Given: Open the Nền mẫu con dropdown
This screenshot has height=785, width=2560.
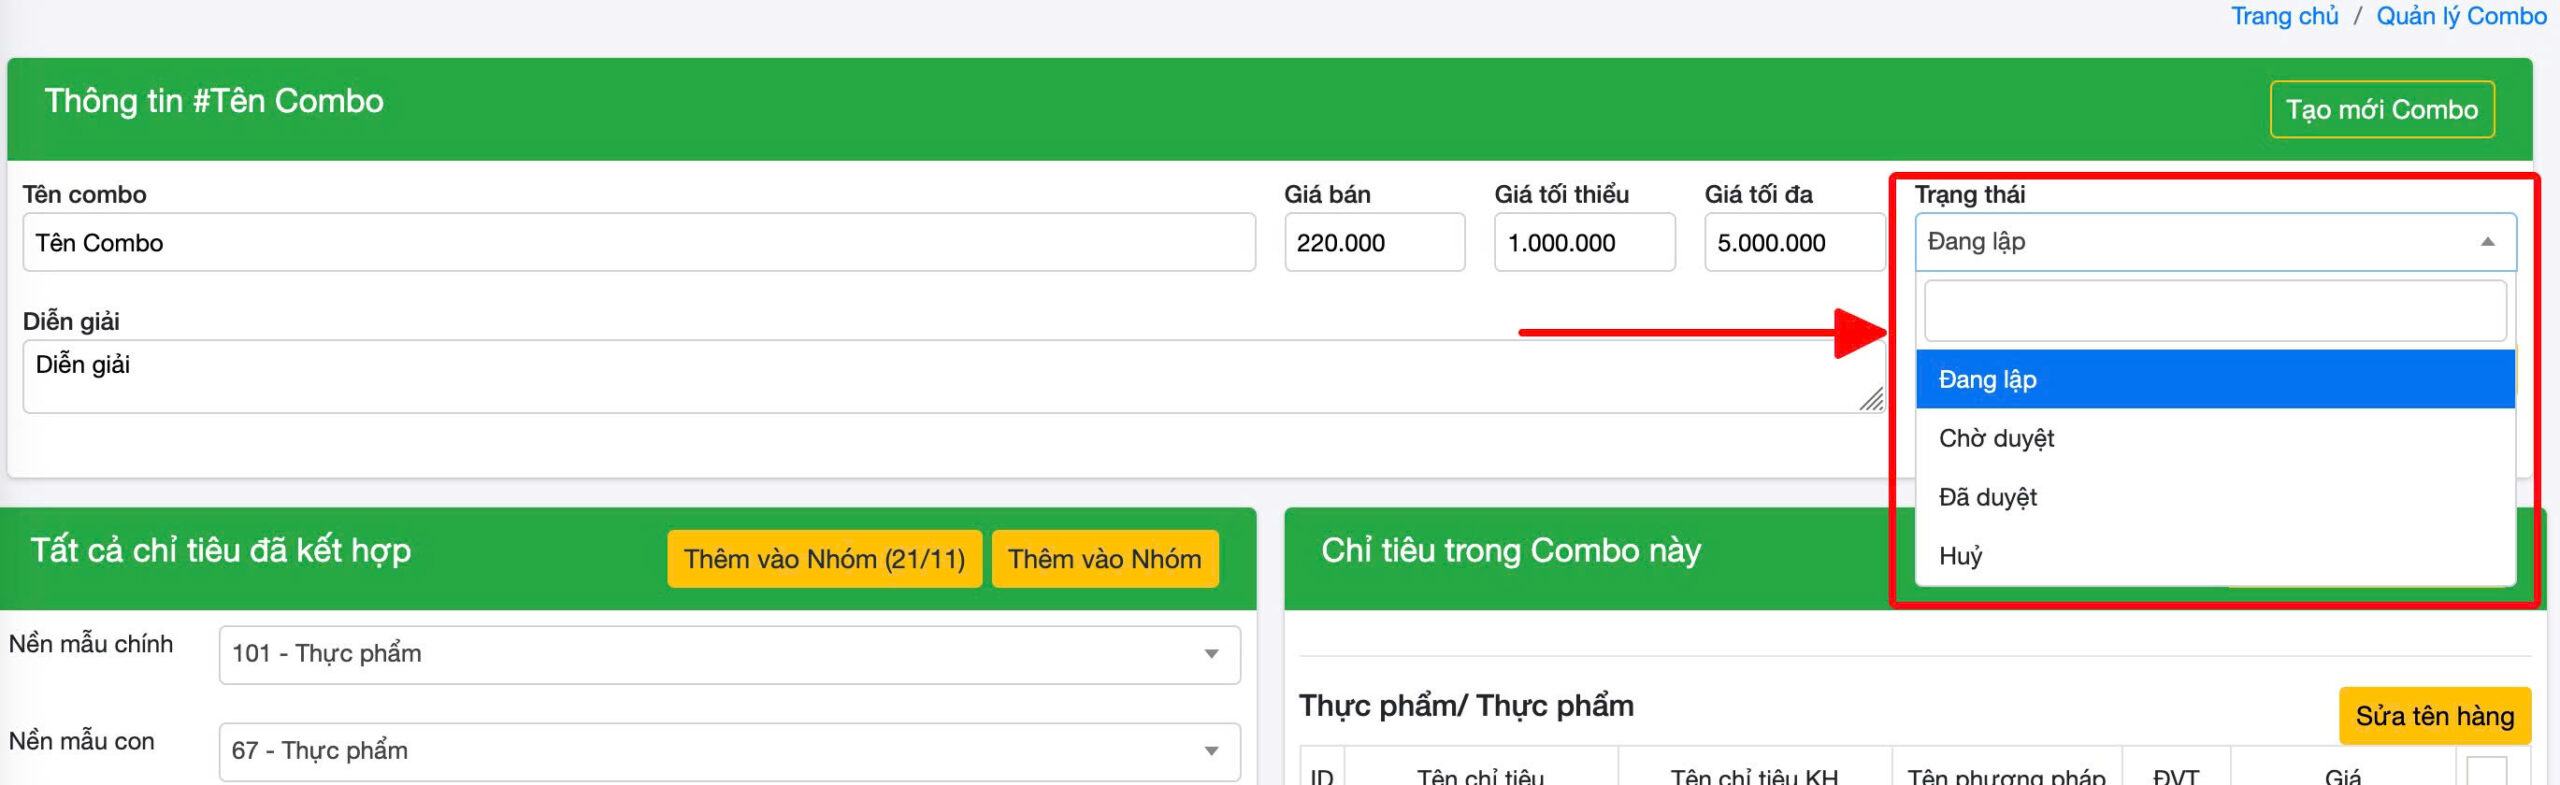Looking at the screenshot, I should point(729,751).
